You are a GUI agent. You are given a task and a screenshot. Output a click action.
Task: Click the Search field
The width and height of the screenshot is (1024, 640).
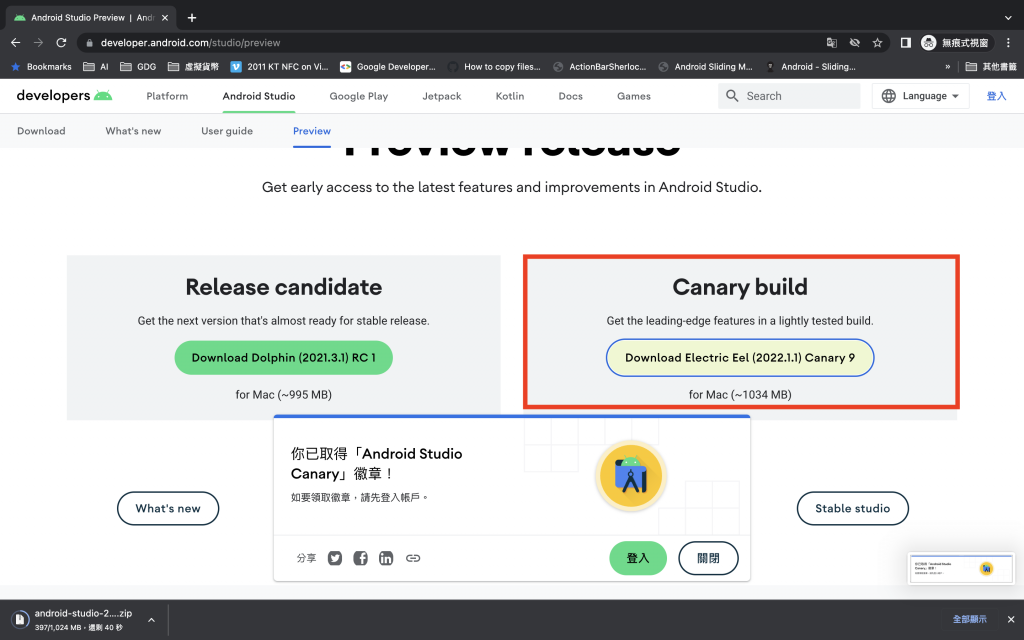coord(789,96)
